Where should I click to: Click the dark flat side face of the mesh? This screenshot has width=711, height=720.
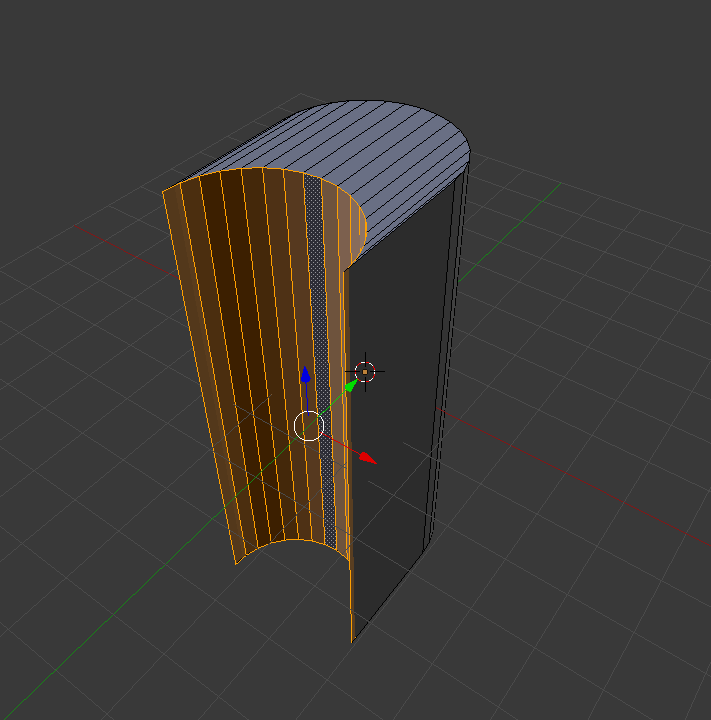[395, 390]
